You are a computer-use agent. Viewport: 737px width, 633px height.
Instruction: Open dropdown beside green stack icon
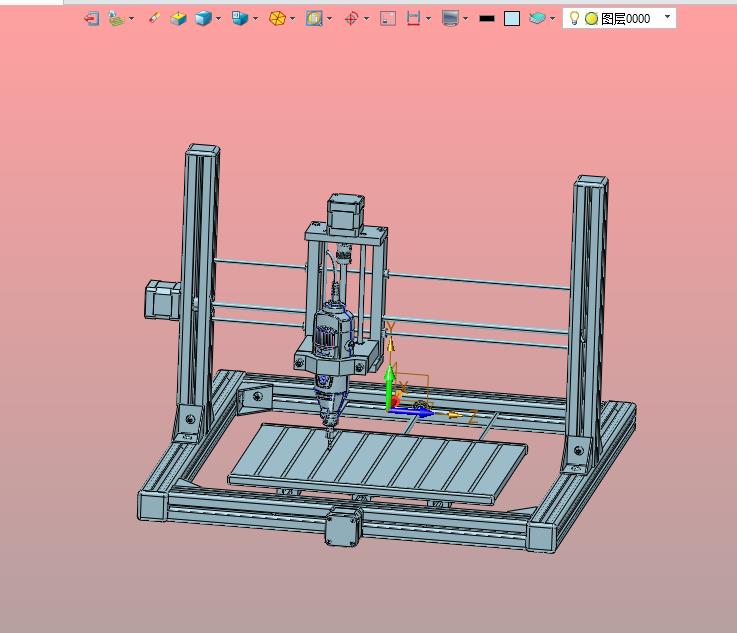(131, 19)
